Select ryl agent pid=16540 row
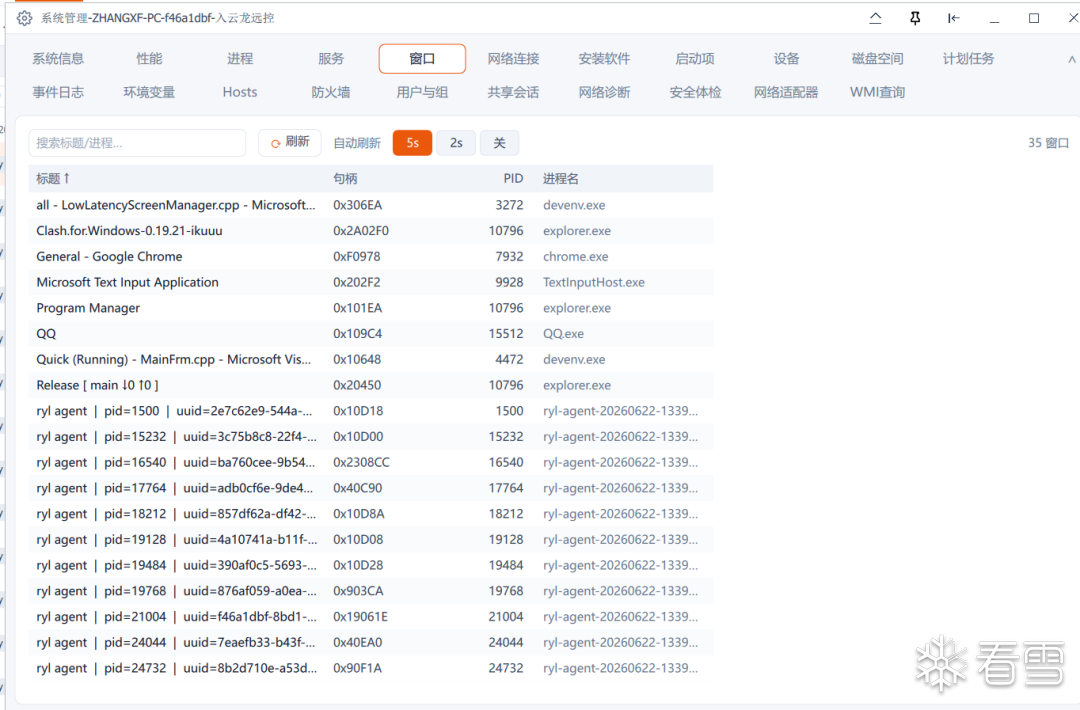 (371, 462)
